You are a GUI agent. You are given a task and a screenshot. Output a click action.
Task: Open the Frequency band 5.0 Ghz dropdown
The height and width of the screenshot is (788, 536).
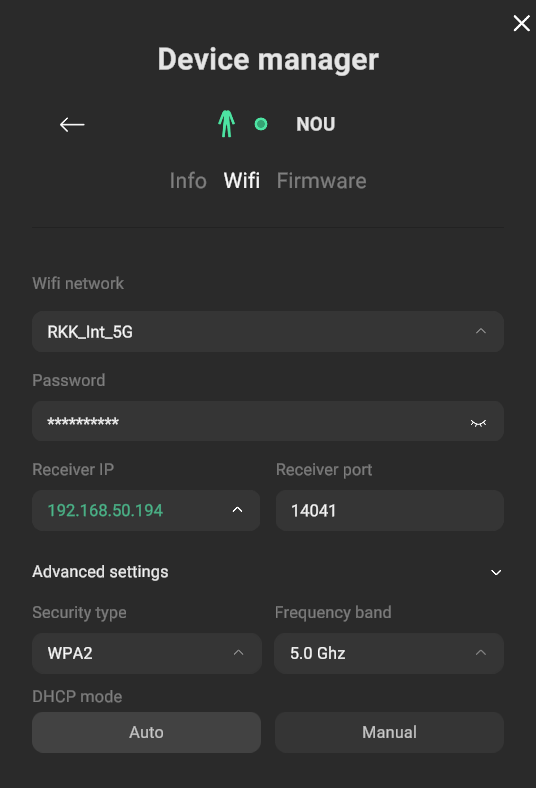(x=389, y=653)
